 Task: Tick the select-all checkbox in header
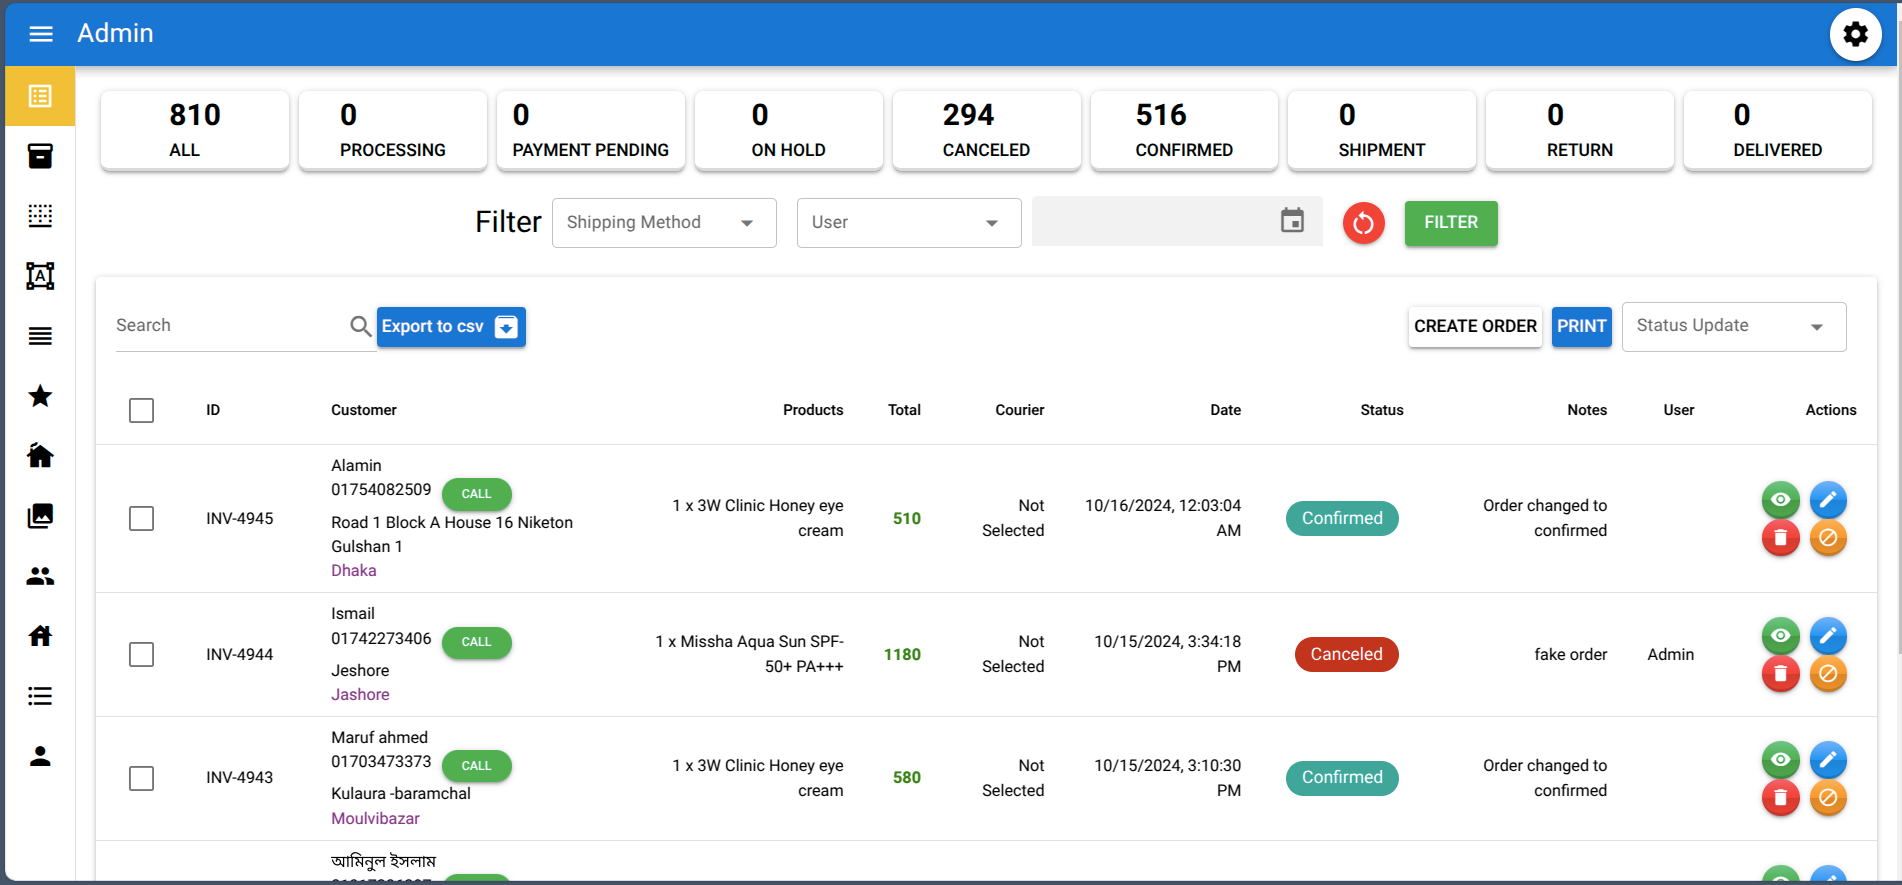(x=142, y=411)
